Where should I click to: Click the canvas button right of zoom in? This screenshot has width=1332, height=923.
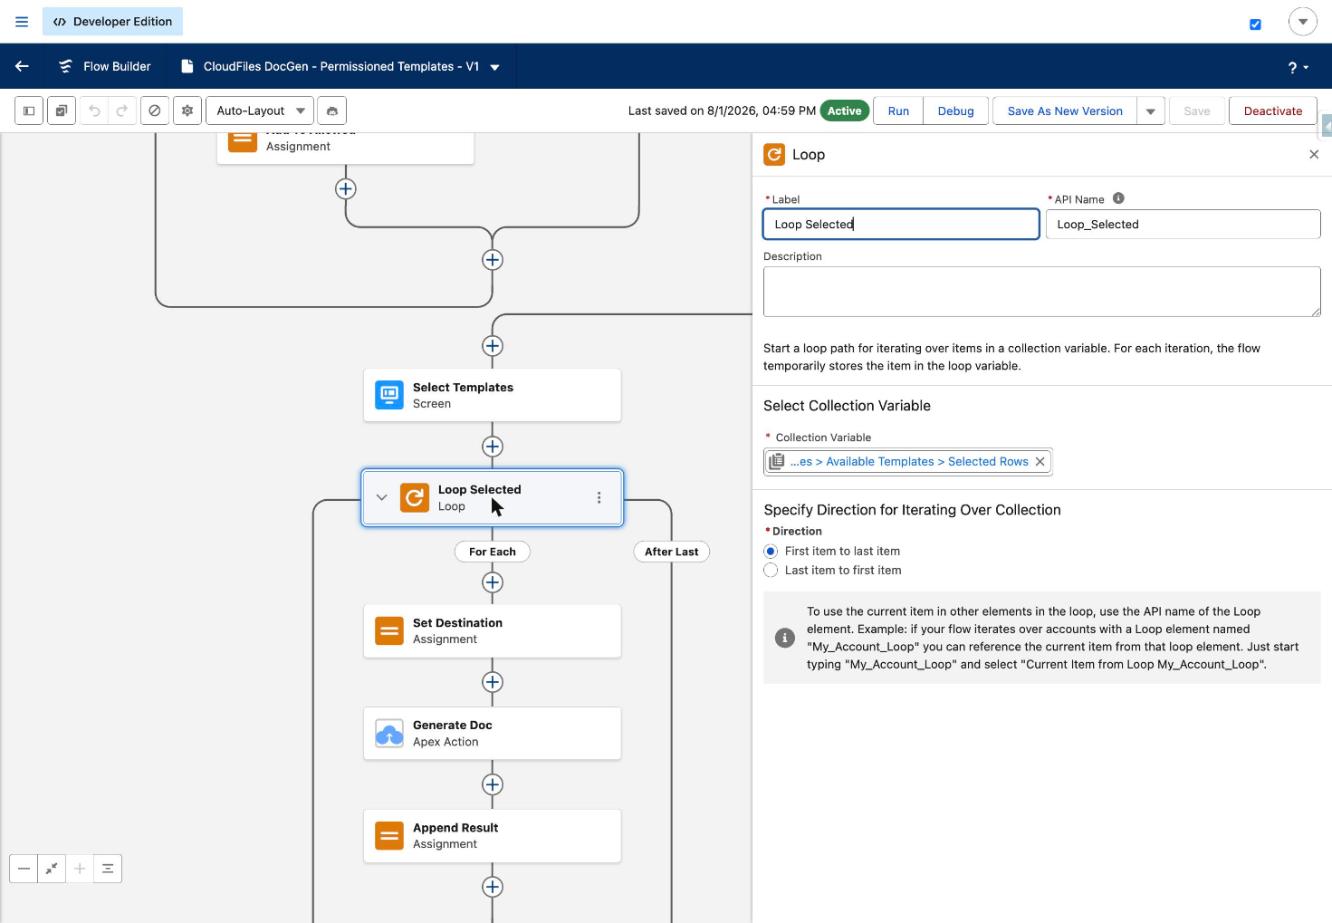point(108,869)
